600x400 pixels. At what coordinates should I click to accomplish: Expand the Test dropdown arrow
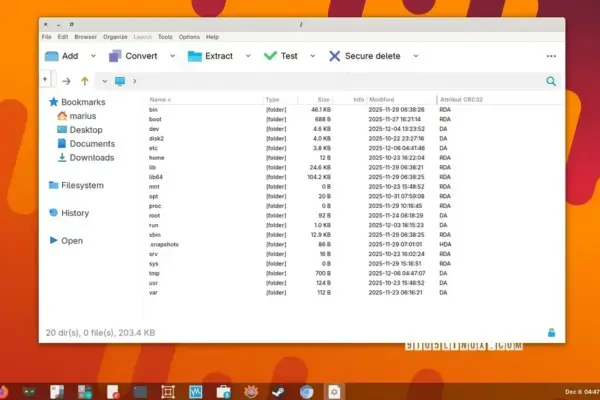pyautogui.click(x=313, y=56)
